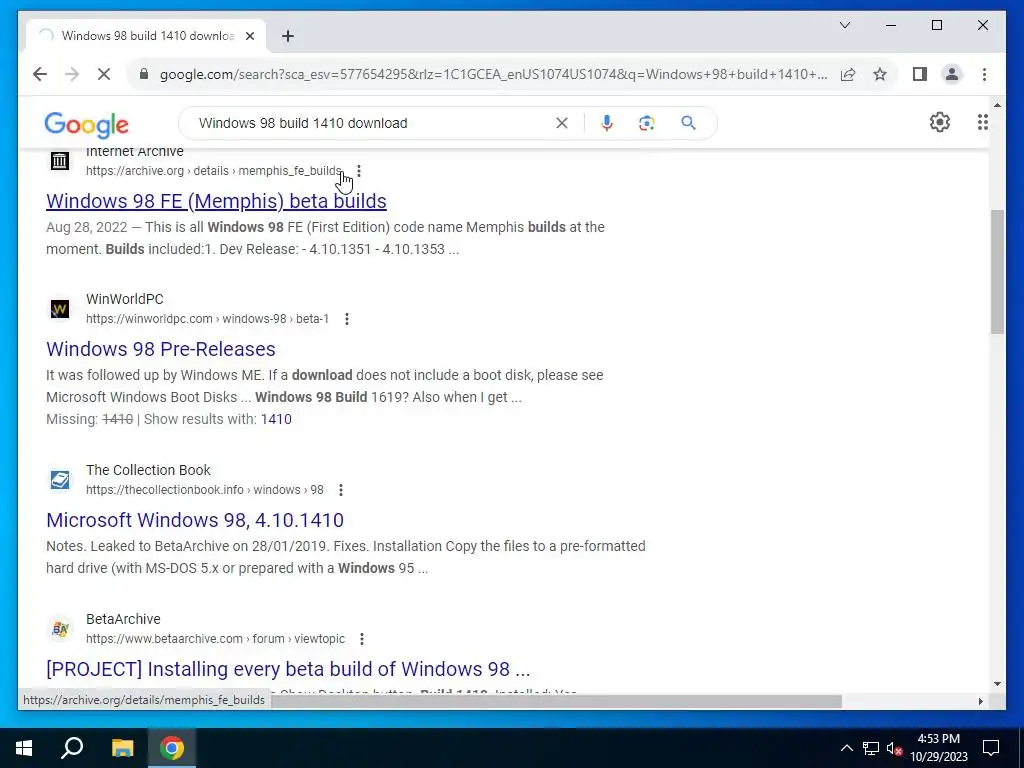
Task: Share this page icon in address bar
Action: click(x=848, y=74)
